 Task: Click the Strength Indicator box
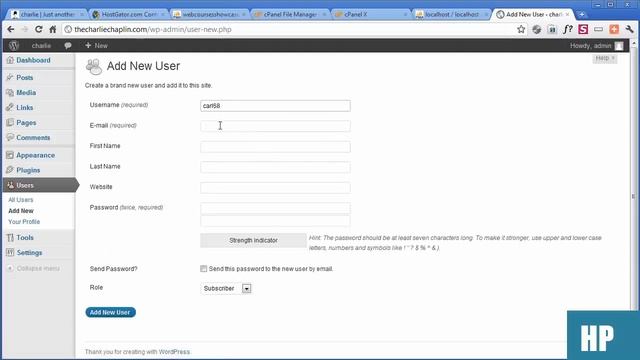click(253, 240)
